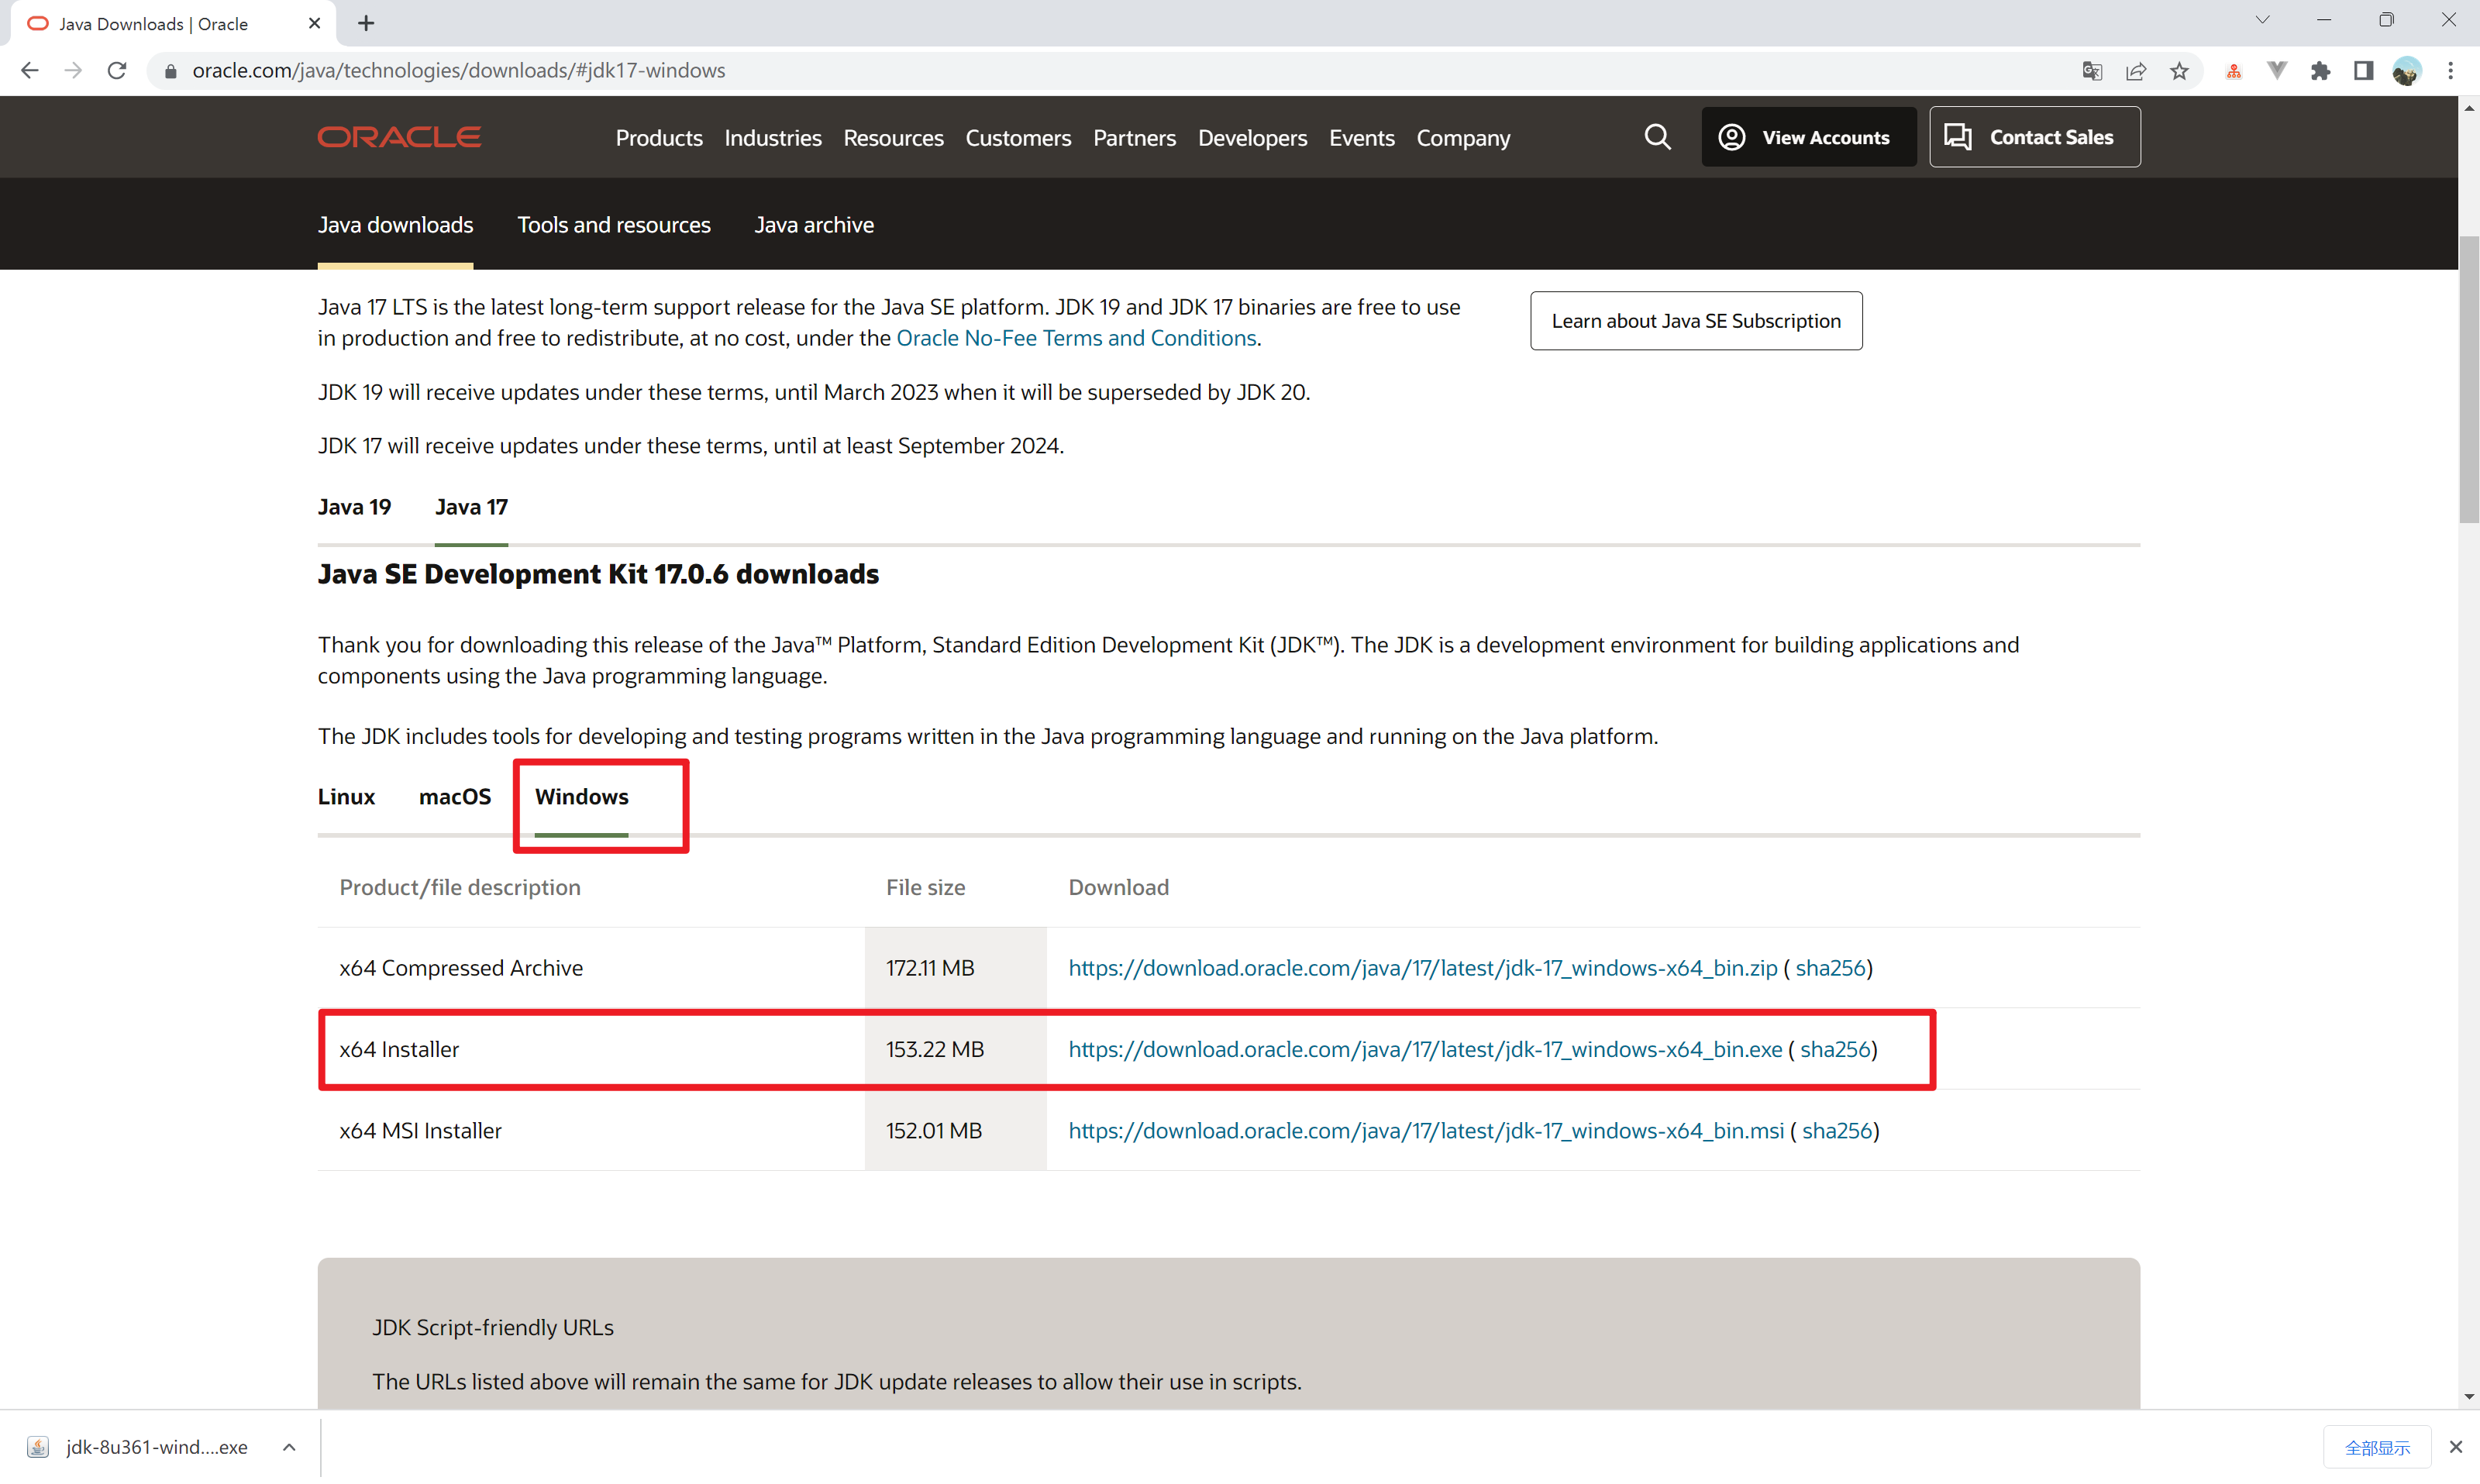The image size is (2480, 1484).
Task: Expand options for jdk-8u361 download
Action: pyautogui.click(x=289, y=1447)
